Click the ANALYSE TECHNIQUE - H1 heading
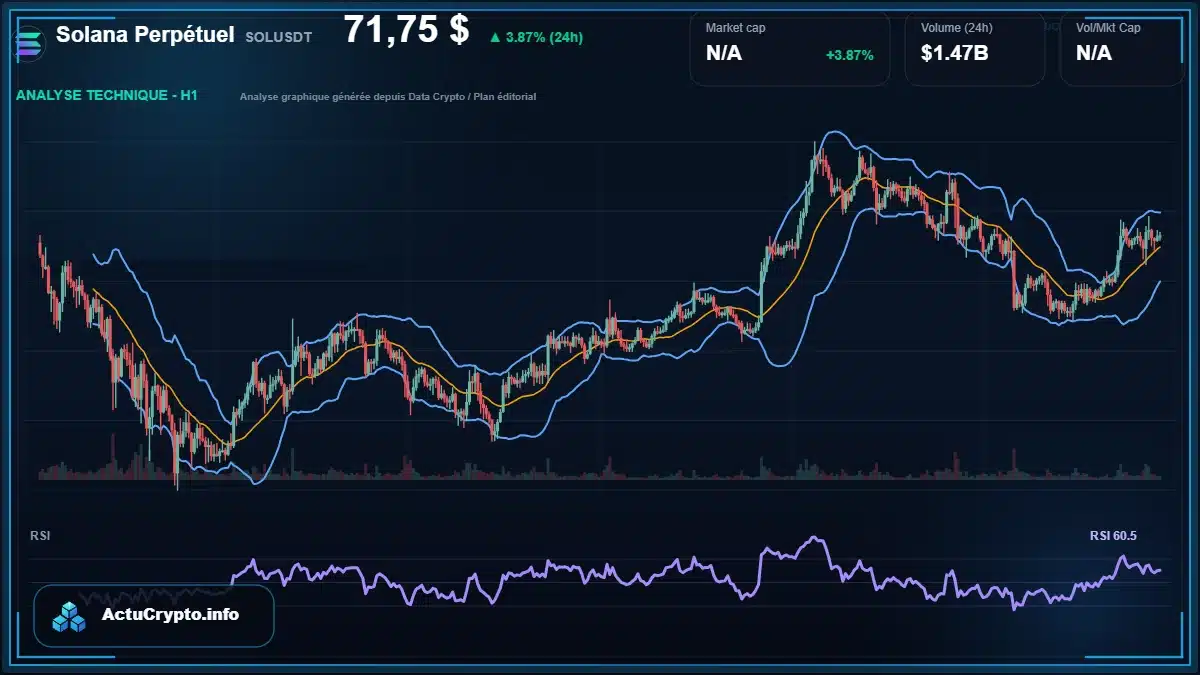The image size is (1200, 675). pyautogui.click(x=106, y=96)
